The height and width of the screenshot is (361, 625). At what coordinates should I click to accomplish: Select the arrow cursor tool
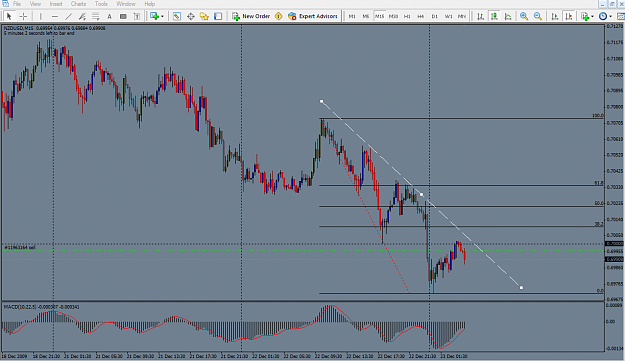(9, 16)
